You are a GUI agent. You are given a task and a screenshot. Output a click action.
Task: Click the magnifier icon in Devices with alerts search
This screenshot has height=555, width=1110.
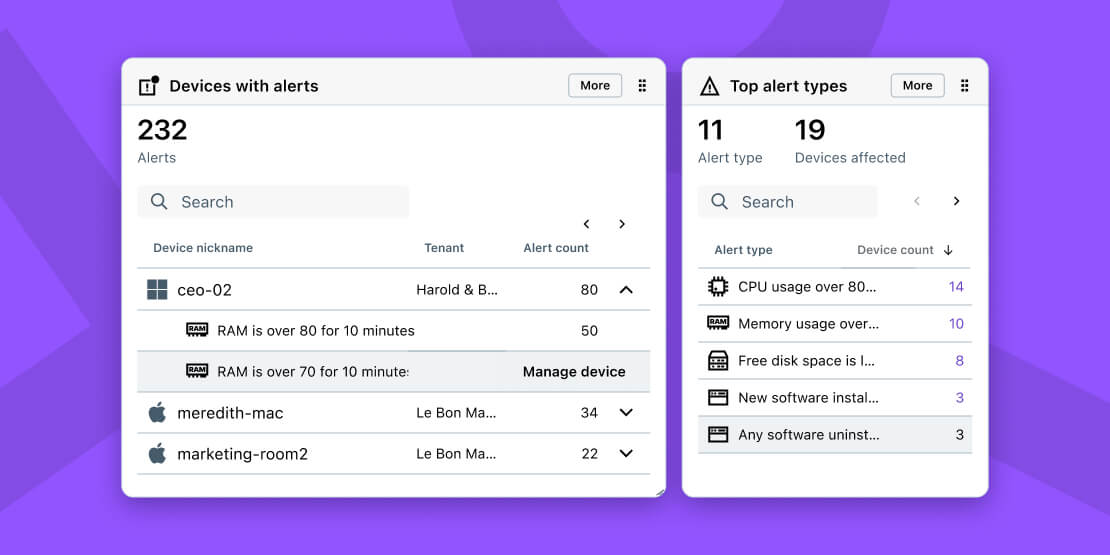(159, 202)
